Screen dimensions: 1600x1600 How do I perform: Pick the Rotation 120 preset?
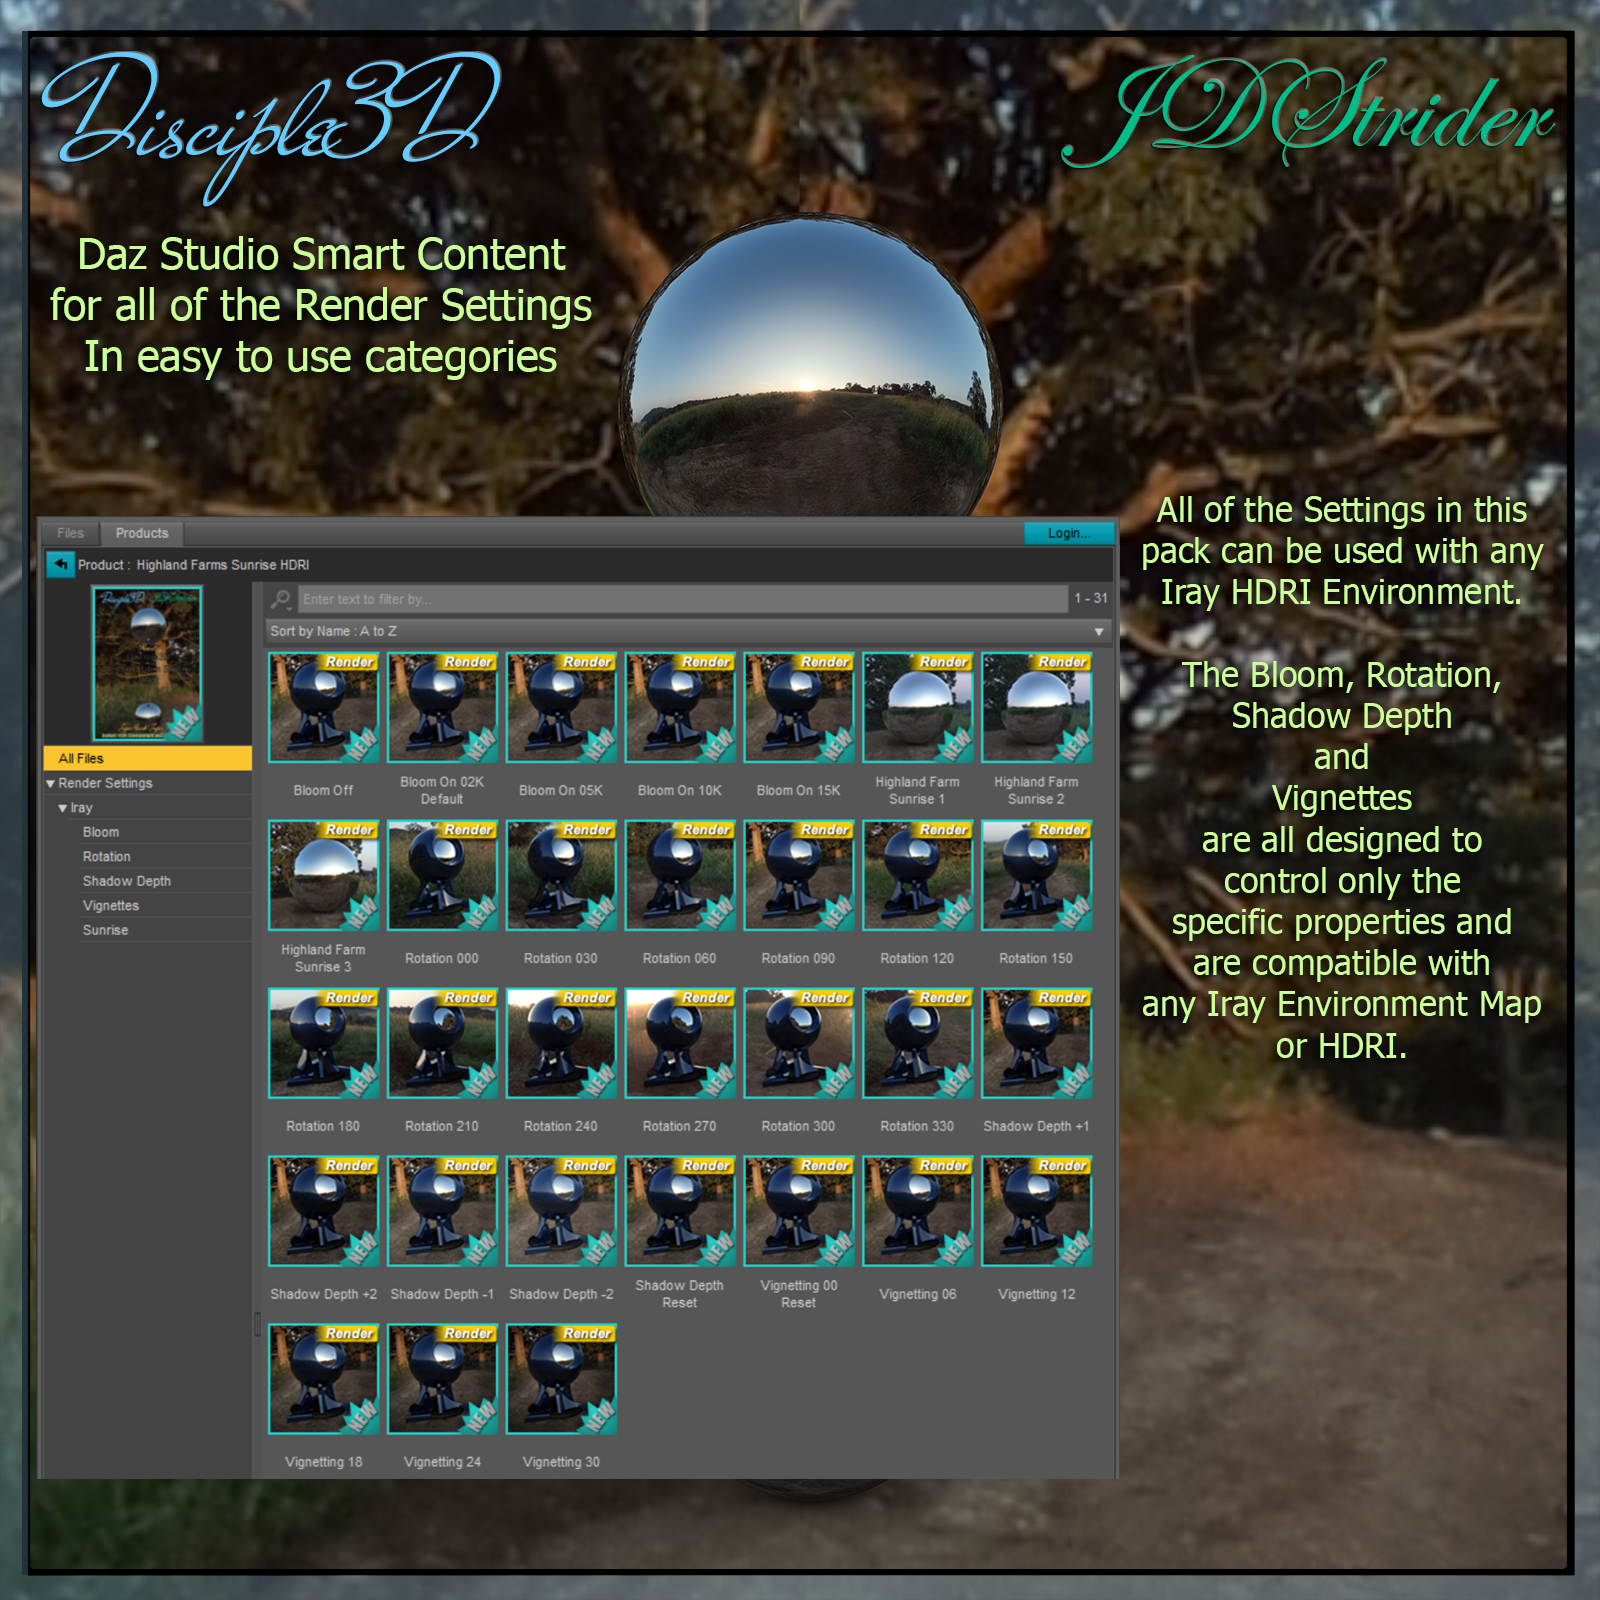[x=917, y=876]
